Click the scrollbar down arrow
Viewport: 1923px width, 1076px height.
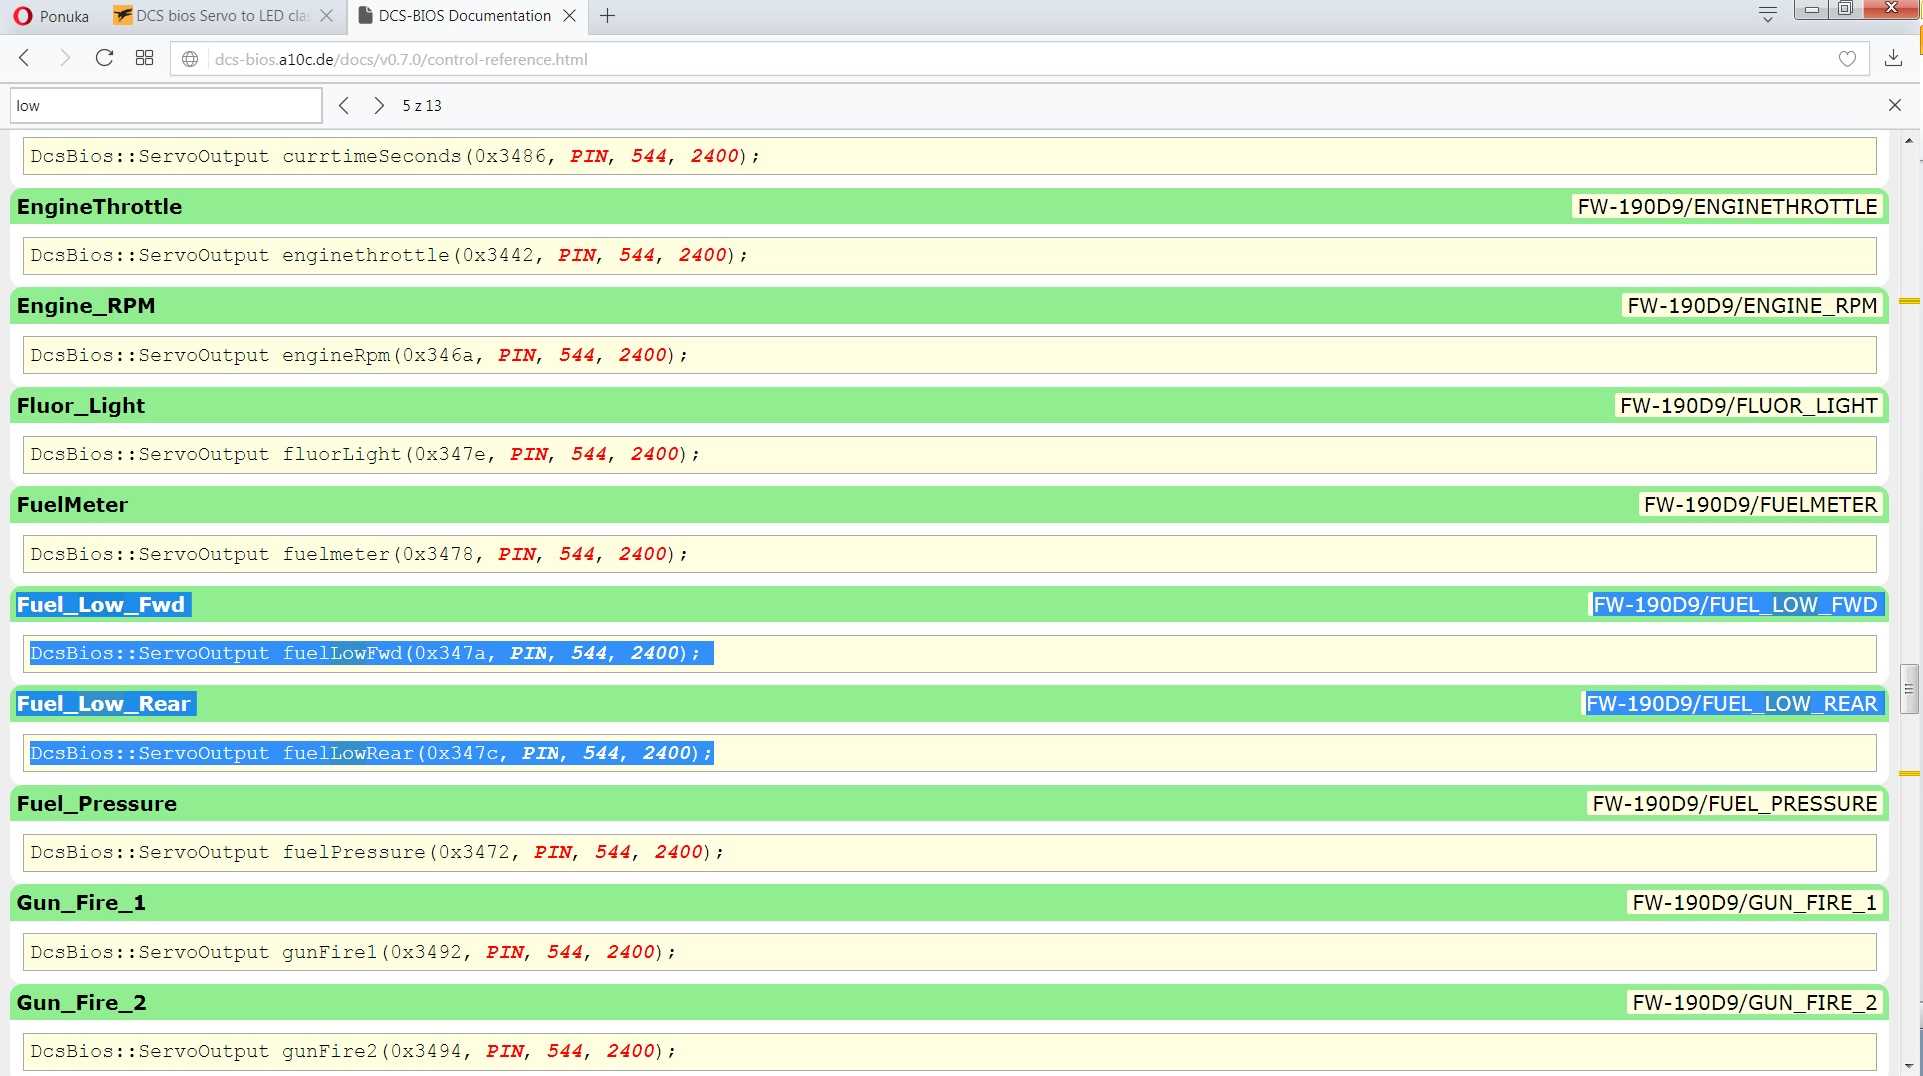(x=1909, y=1066)
